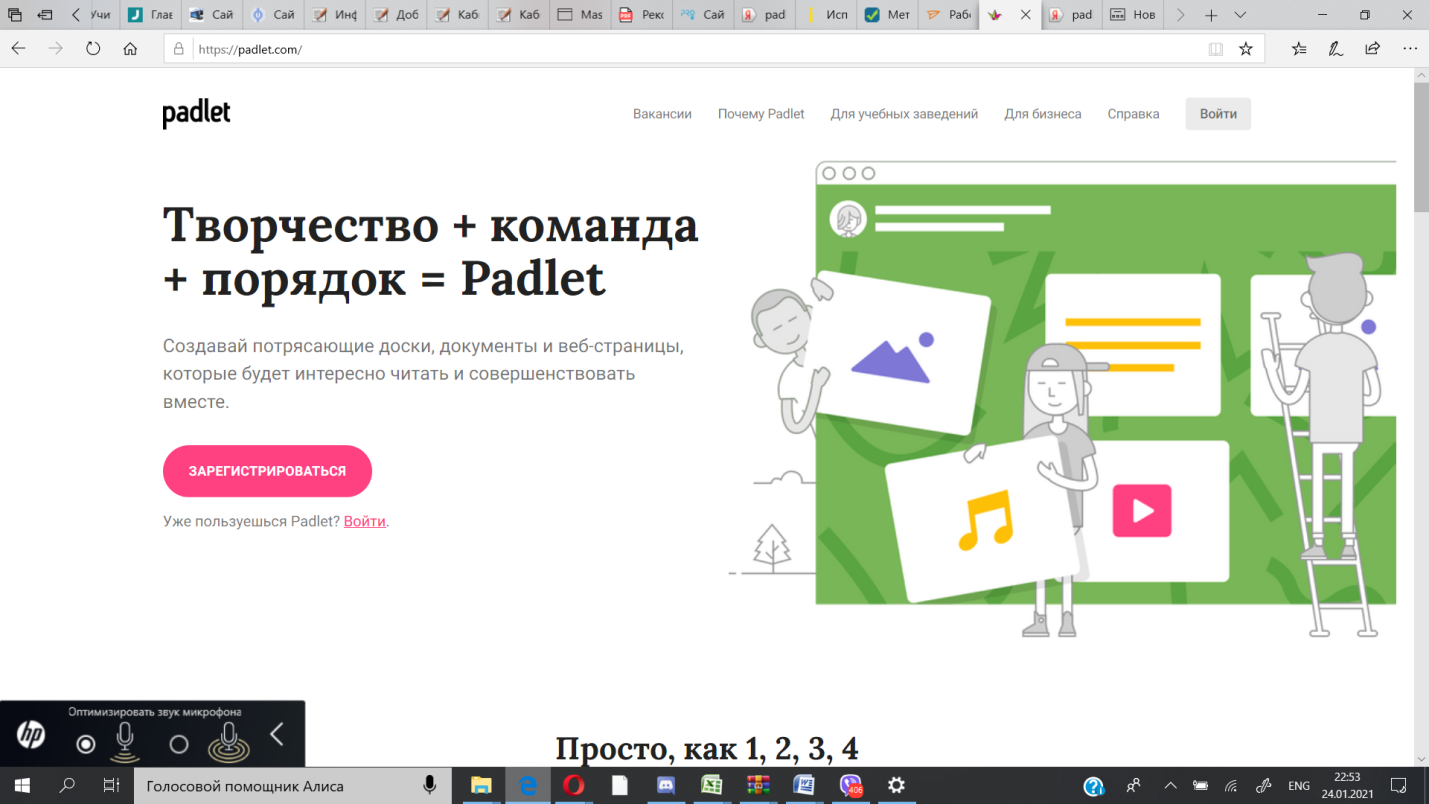Go to Для учебных заведений
The height and width of the screenshot is (804, 1429).
click(x=904, y=114)
